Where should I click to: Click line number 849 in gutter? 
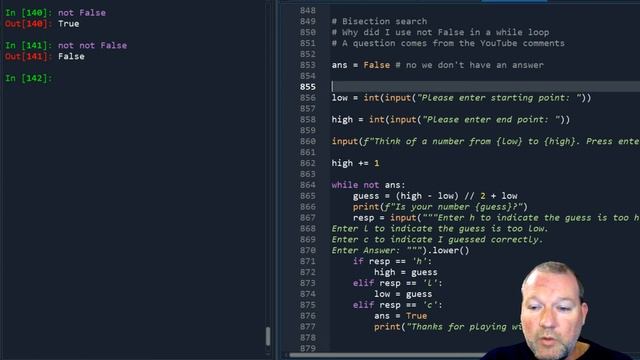coord(308,21)
